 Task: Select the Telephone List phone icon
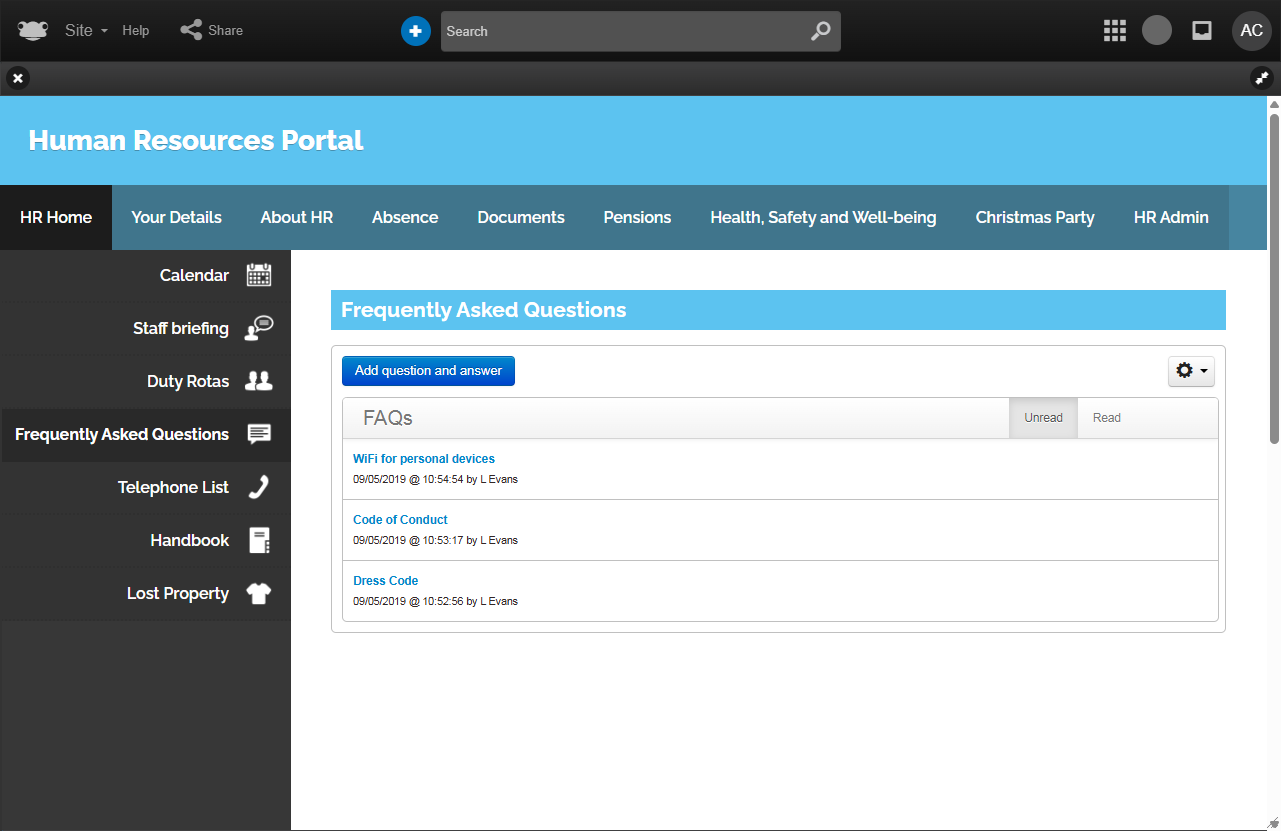259,487
